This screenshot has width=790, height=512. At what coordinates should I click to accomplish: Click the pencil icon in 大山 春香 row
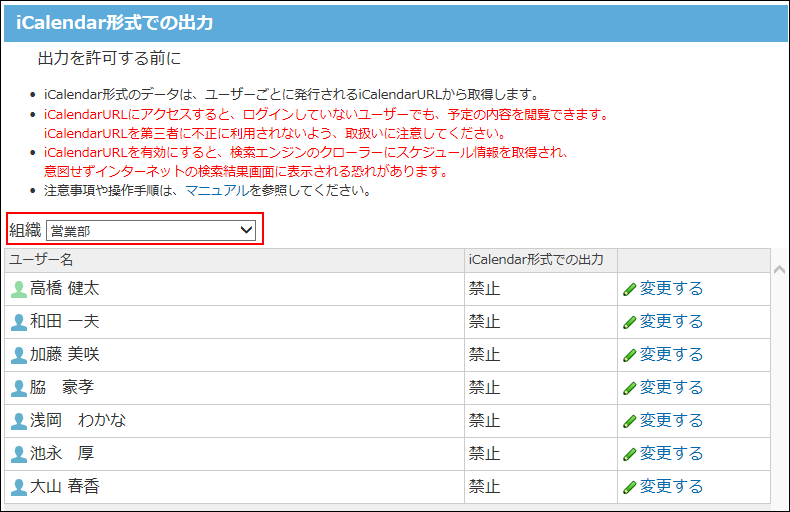tap(629, 487)
